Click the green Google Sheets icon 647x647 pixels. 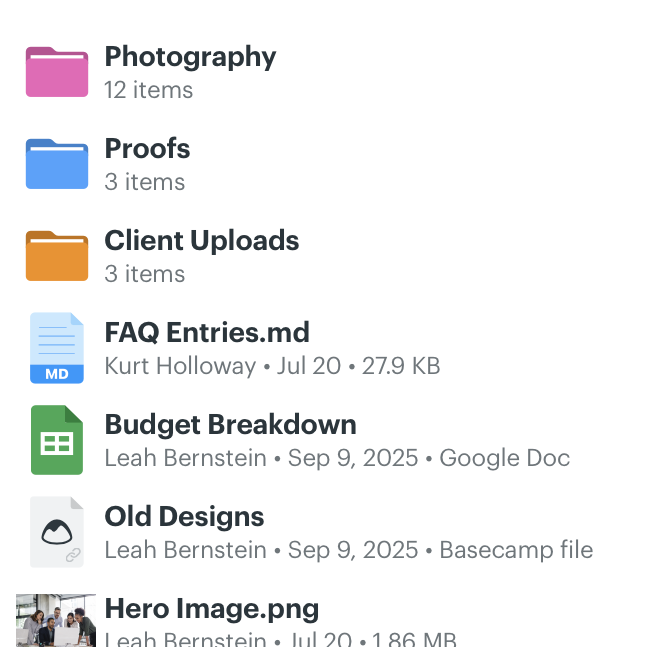(x=57, y=440)
